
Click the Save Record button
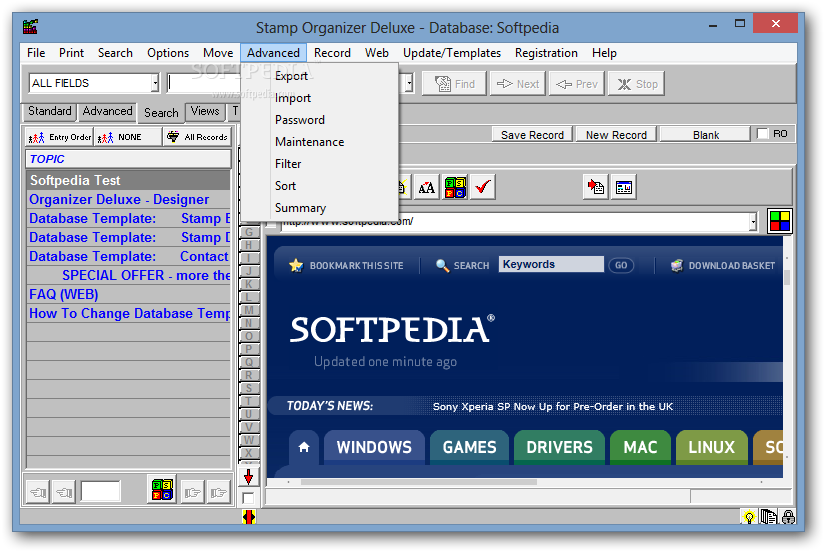pos(532,135)
